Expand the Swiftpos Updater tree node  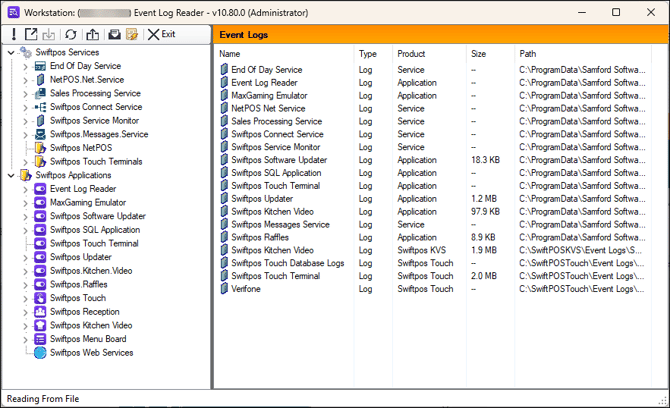click(x=25, y=258)
